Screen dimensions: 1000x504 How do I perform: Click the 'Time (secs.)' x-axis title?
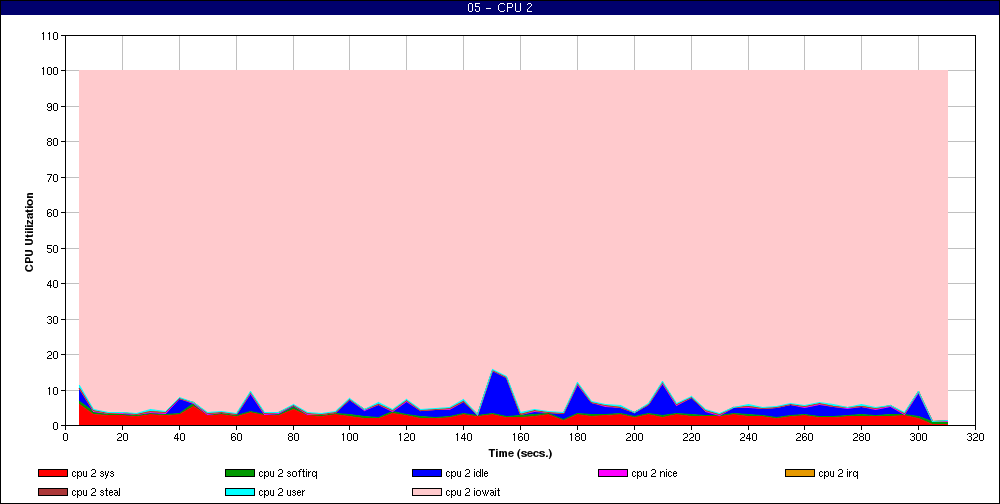520,453
